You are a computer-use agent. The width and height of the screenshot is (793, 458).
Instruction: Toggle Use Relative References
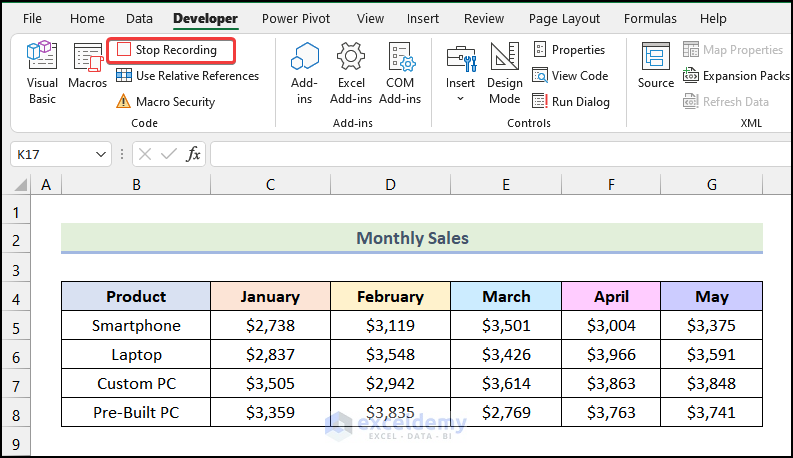(x=187, y=75)
